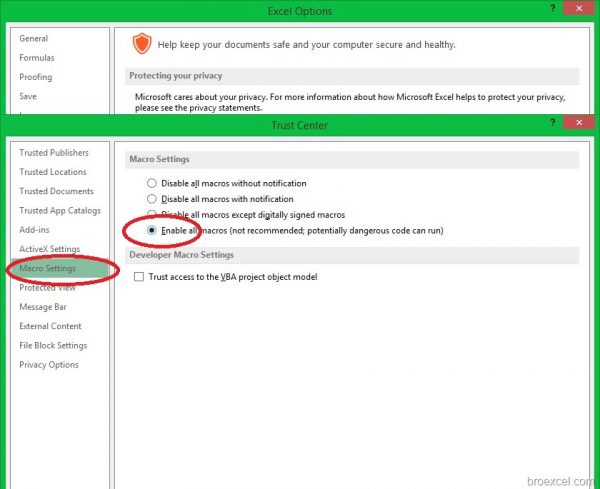Select Macro Settings in the sidebar
Screen dimensions: 600x489
[x=47, y=268]
